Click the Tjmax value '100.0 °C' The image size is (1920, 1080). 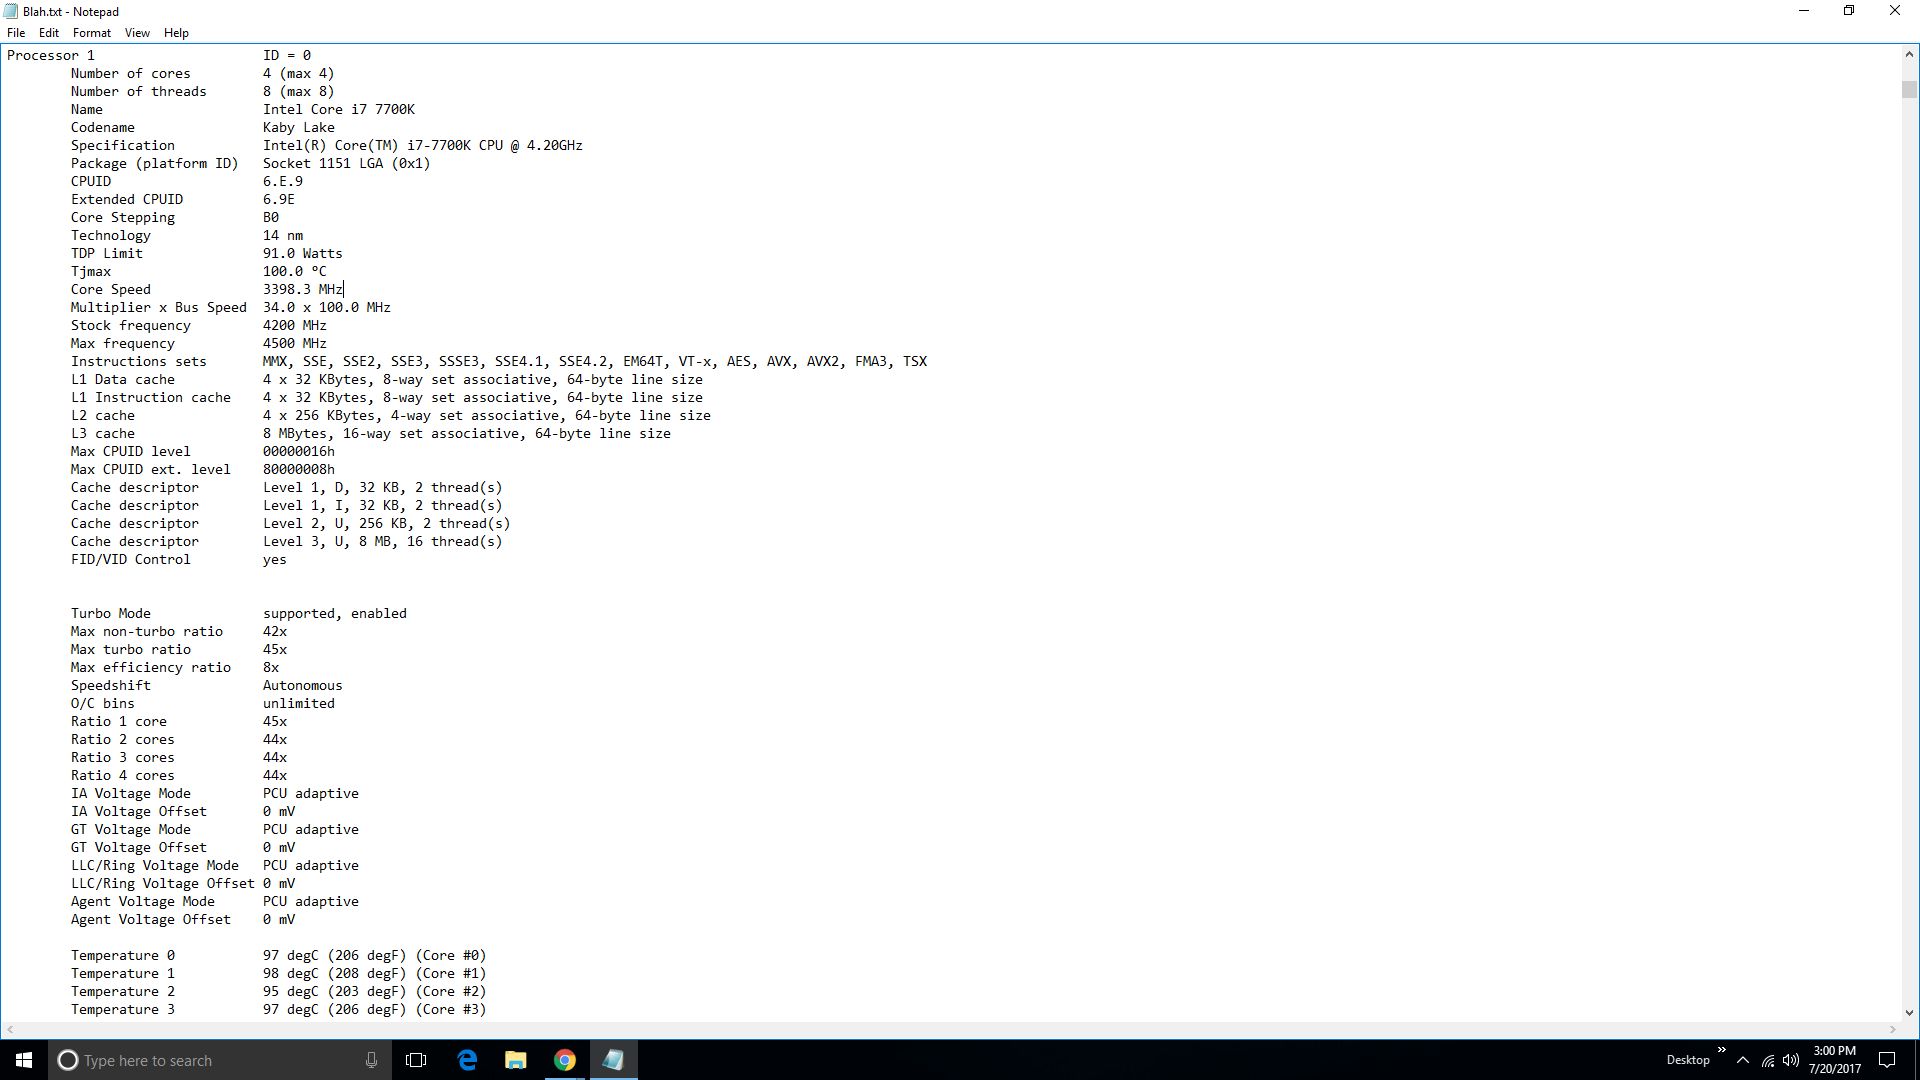[x=295, y=271]
